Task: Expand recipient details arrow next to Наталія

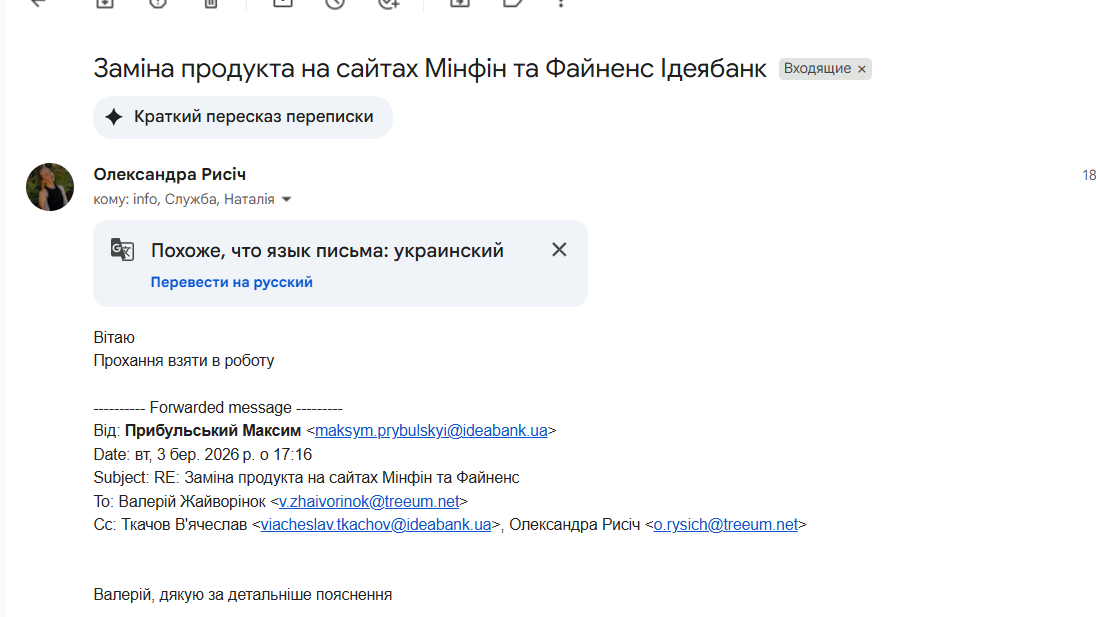Action: coord(287,200)
